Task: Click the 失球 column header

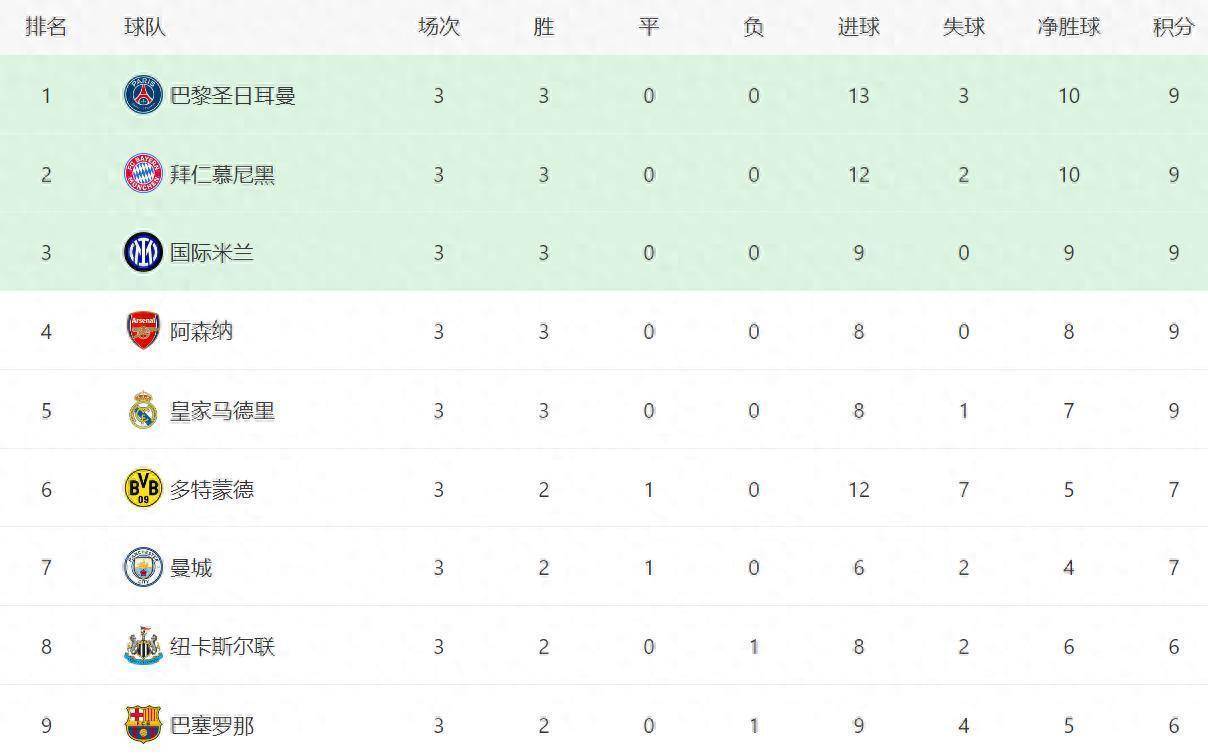Action: pyautogui.click(x=963, y=27)
